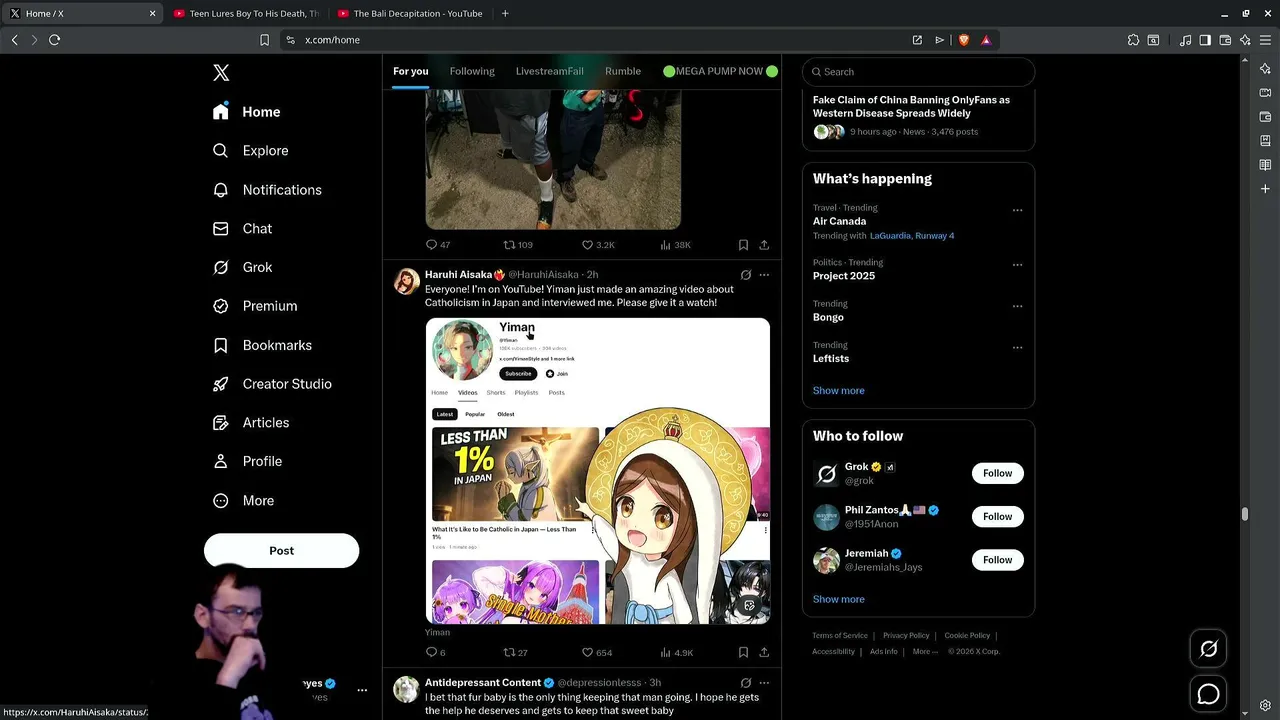Switch to the Following tab
The height and width of the screenshot is (720, 1280).
(x=472, y=71)
